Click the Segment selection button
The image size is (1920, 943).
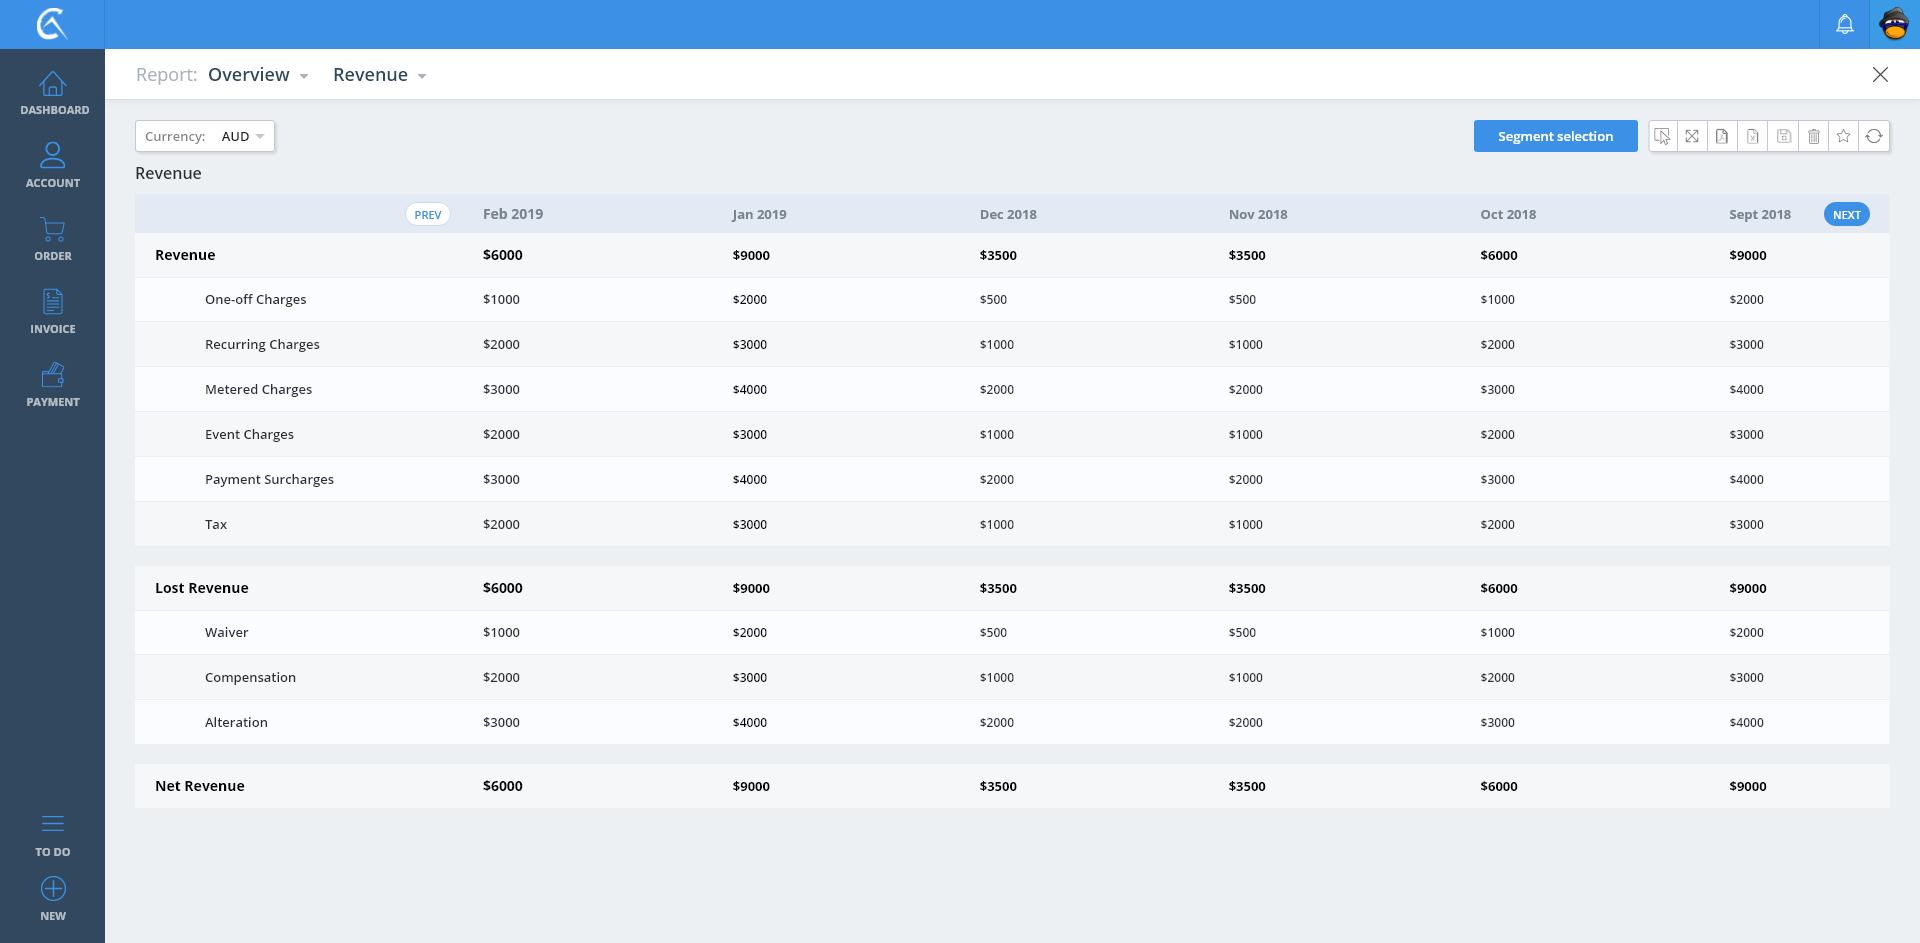click(x=1555, y=136)
